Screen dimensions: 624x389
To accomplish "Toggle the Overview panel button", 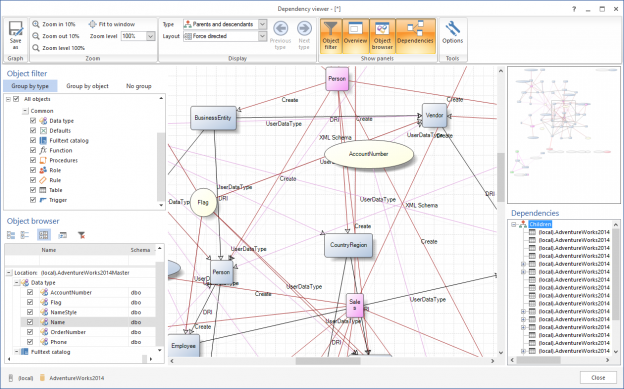I will (355, 36).
